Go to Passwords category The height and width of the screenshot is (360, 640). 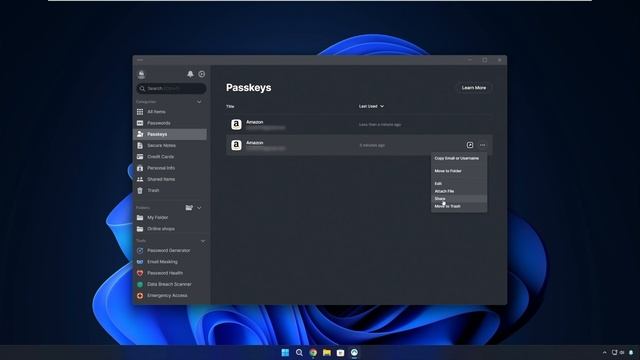(170, 123)
